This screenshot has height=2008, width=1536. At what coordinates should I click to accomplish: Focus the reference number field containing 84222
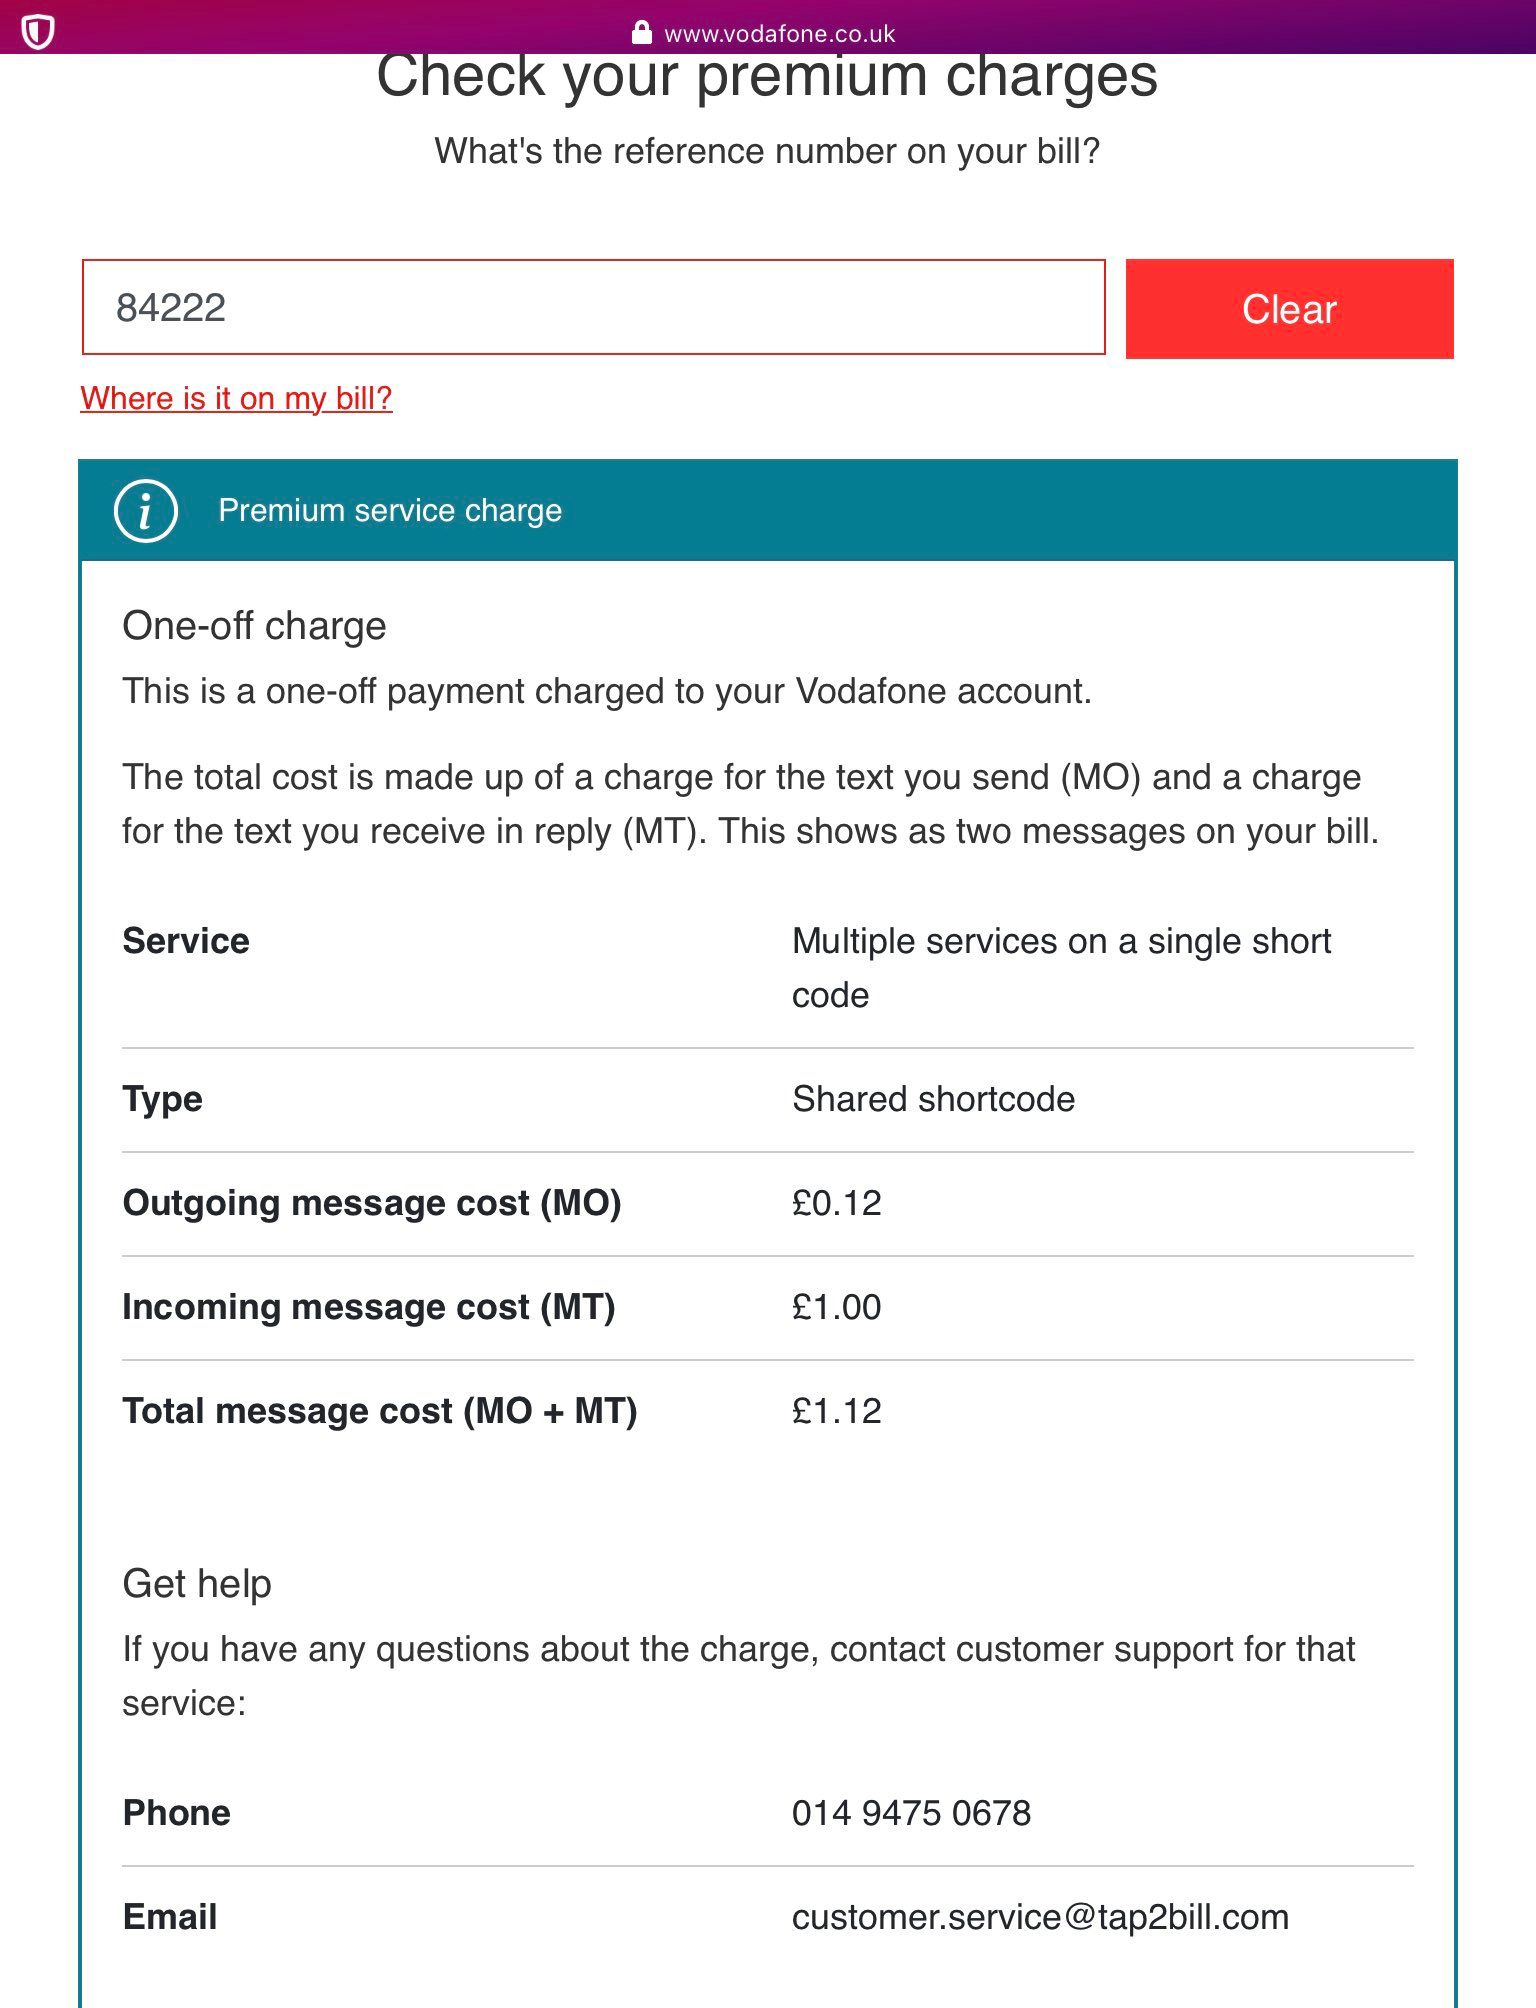point(593,308)
